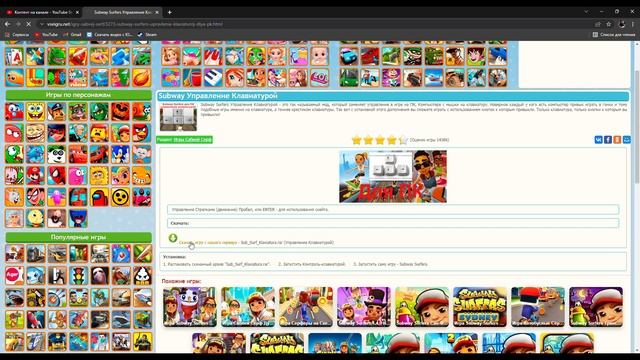This screenshot has height=360, width=640.
Task: Open the Huggy Wuggy character icon
Action: (x=78, y=218)
